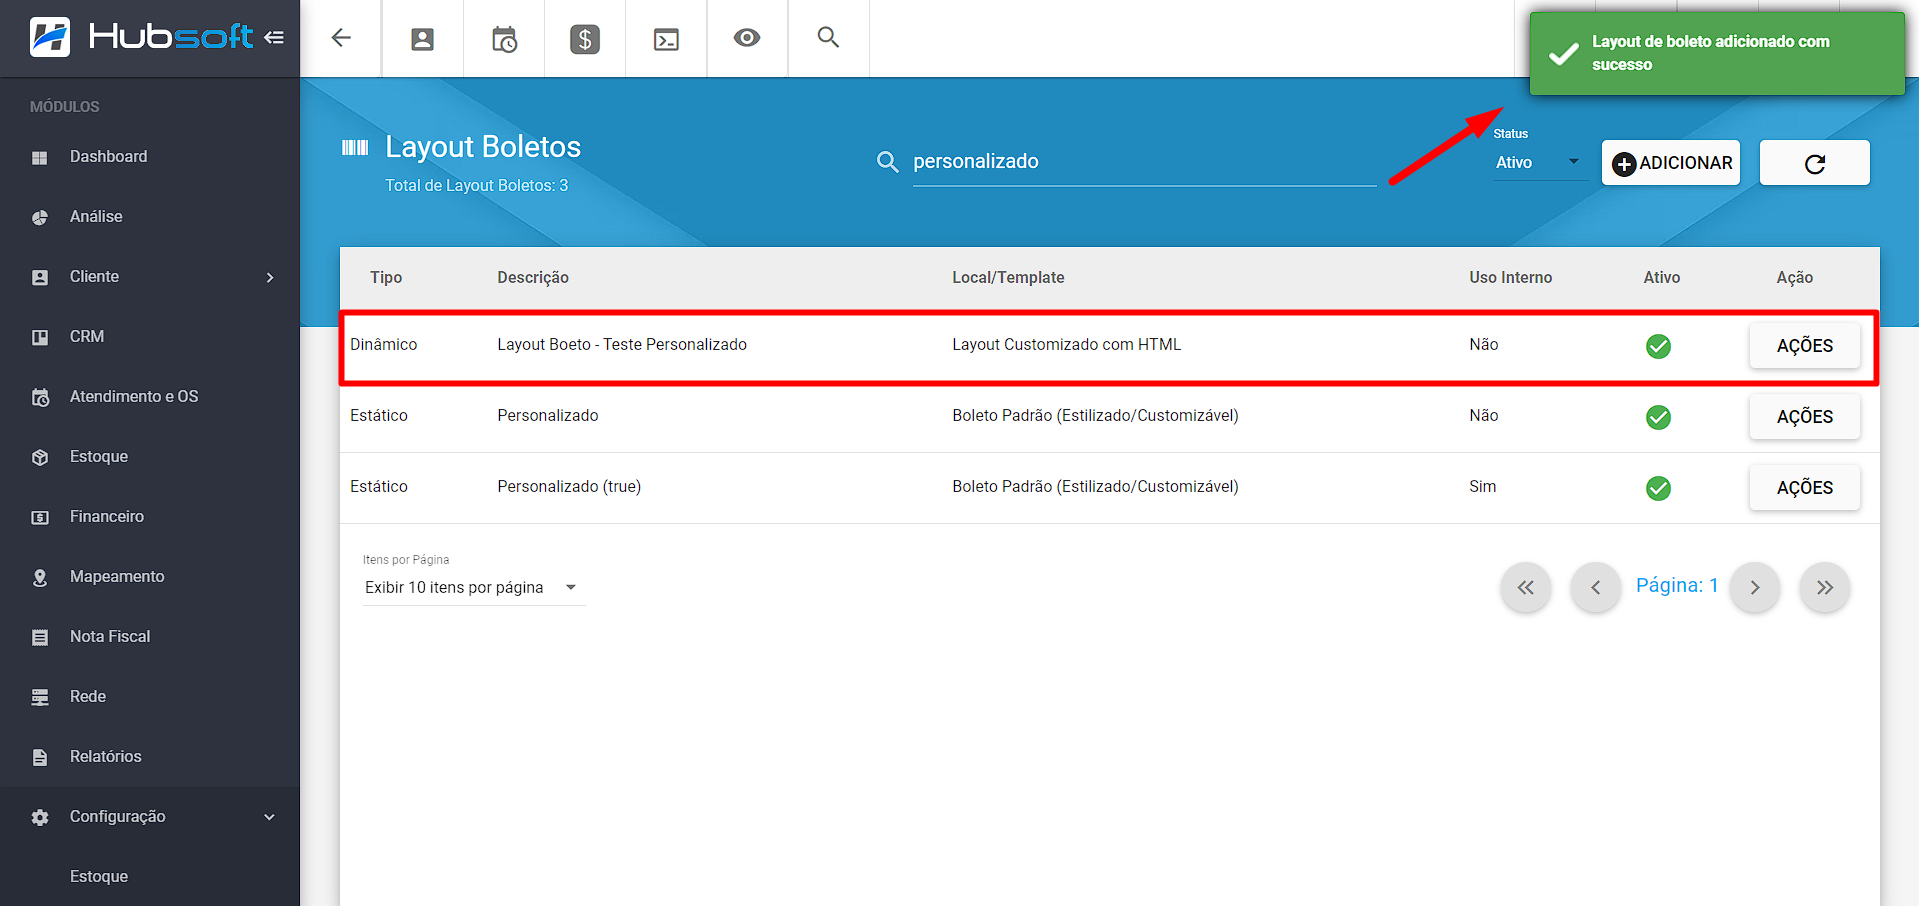Click 'Página: 1' indicator
The width and height of the screenshot is (1919, 906).
point(1676,586)
